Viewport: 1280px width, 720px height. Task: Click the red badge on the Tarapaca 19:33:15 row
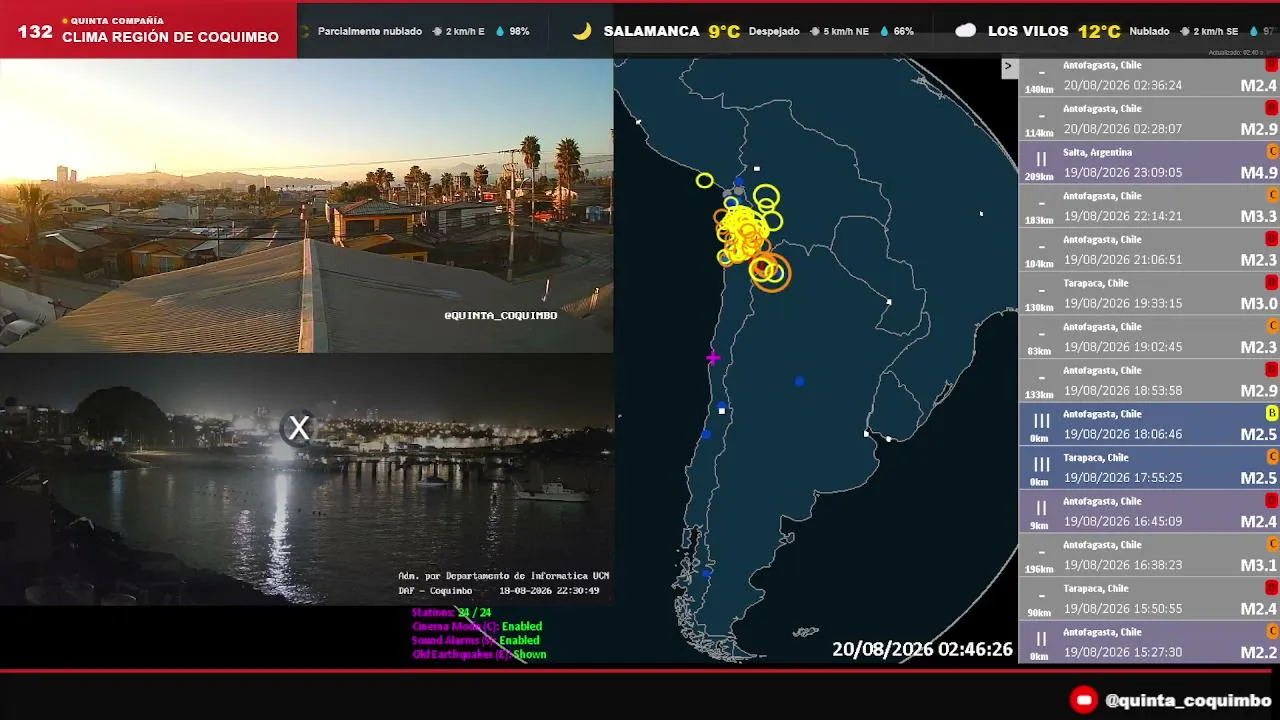coord(1272,282)
